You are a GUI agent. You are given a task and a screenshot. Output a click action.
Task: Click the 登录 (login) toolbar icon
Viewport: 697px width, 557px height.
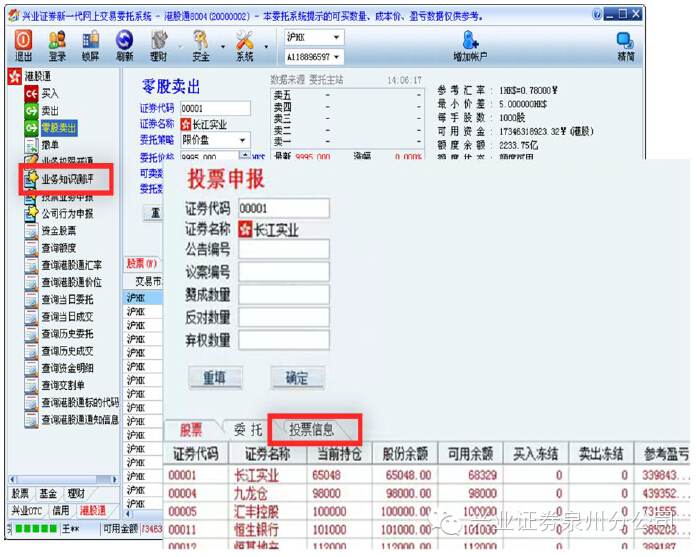(57, 45)
